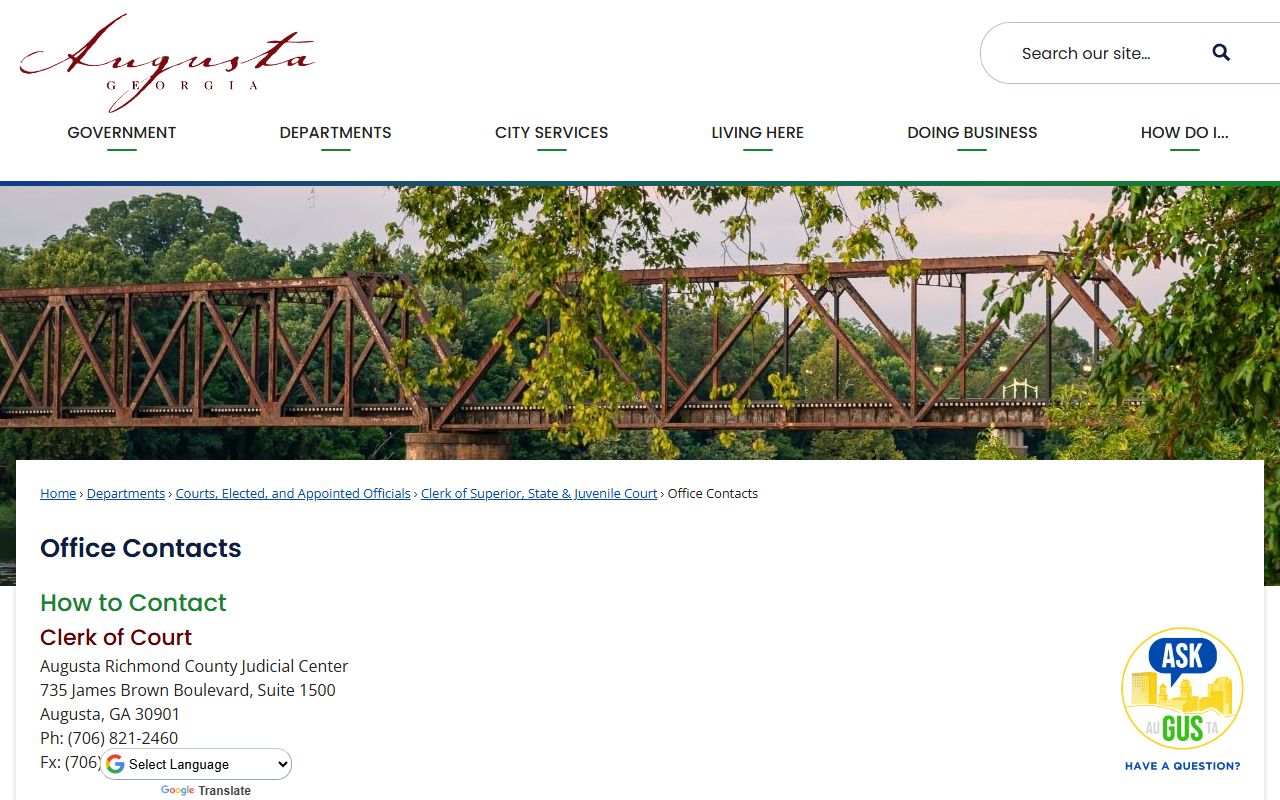1280x800 pixels.
Task: Click the Google Translate logo
Action: [x=177, y=791]
